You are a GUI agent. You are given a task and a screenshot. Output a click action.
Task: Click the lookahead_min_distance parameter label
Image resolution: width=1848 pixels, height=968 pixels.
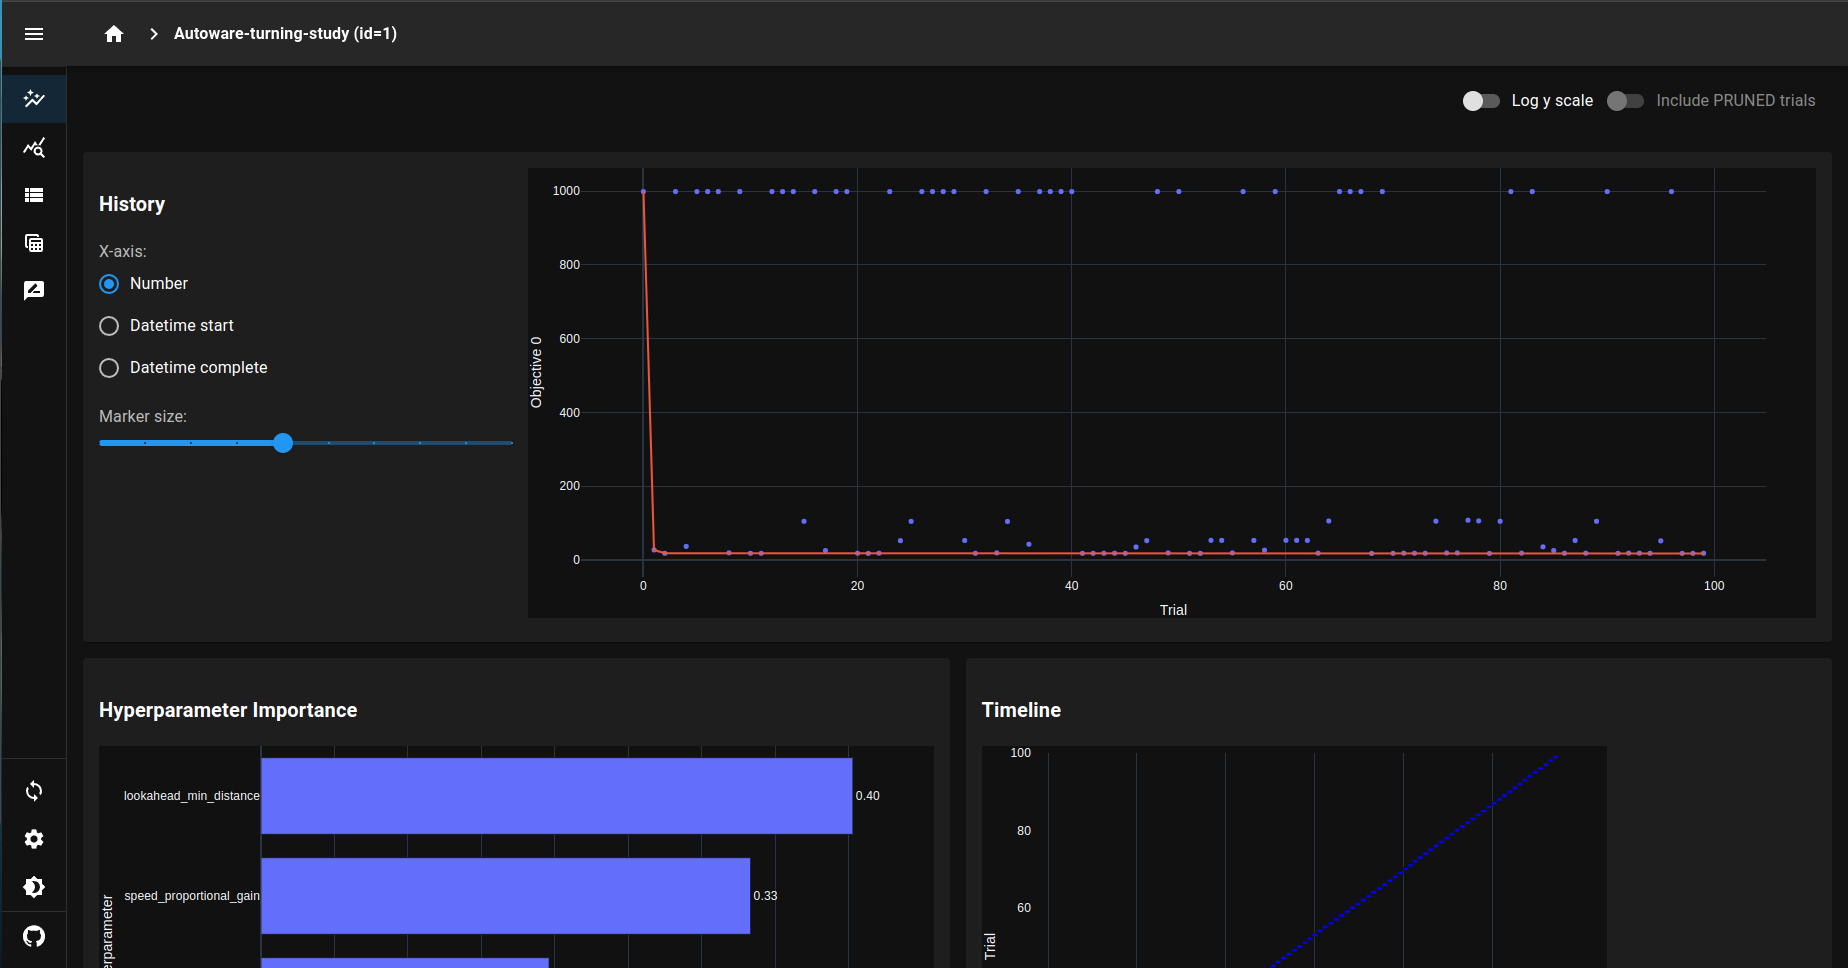click(191, 796)
